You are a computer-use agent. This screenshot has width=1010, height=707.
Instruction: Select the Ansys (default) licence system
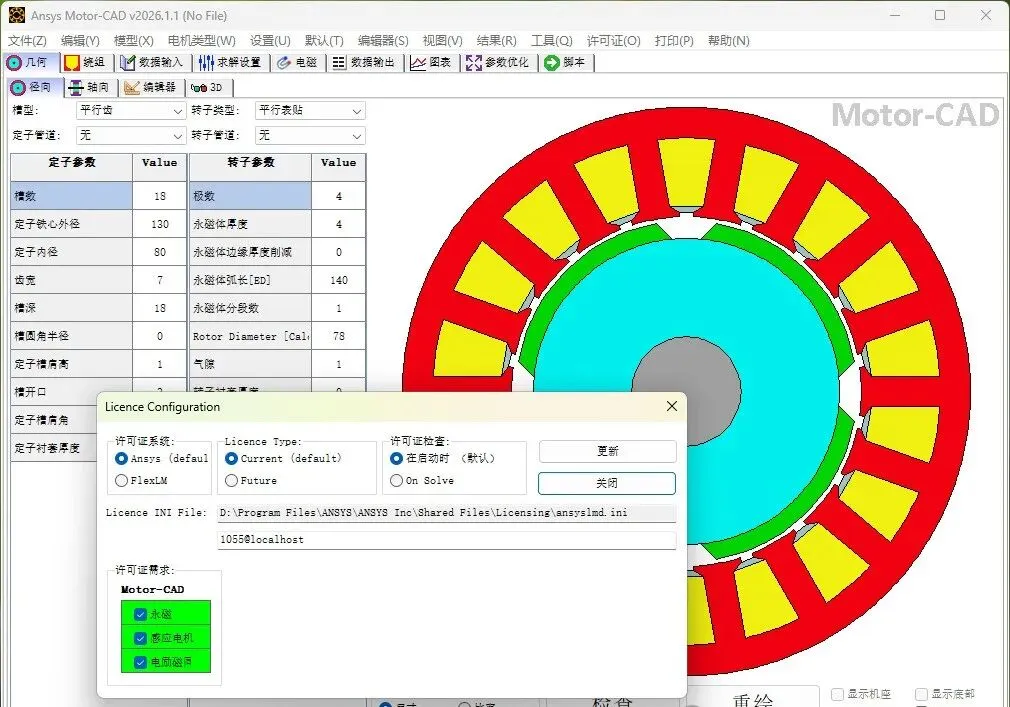pyautogui.click(x=121, y=458)
